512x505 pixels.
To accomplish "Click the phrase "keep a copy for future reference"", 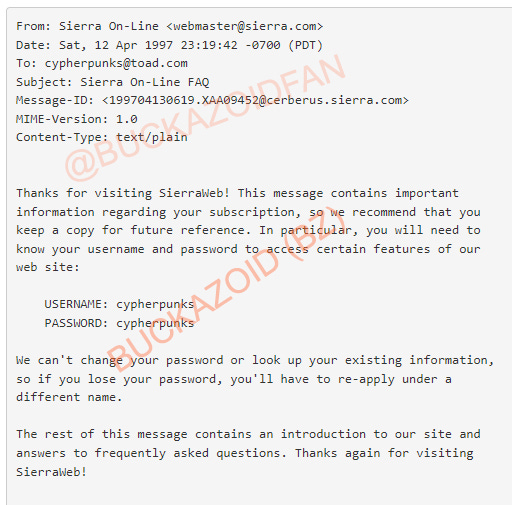I will 130,230.
